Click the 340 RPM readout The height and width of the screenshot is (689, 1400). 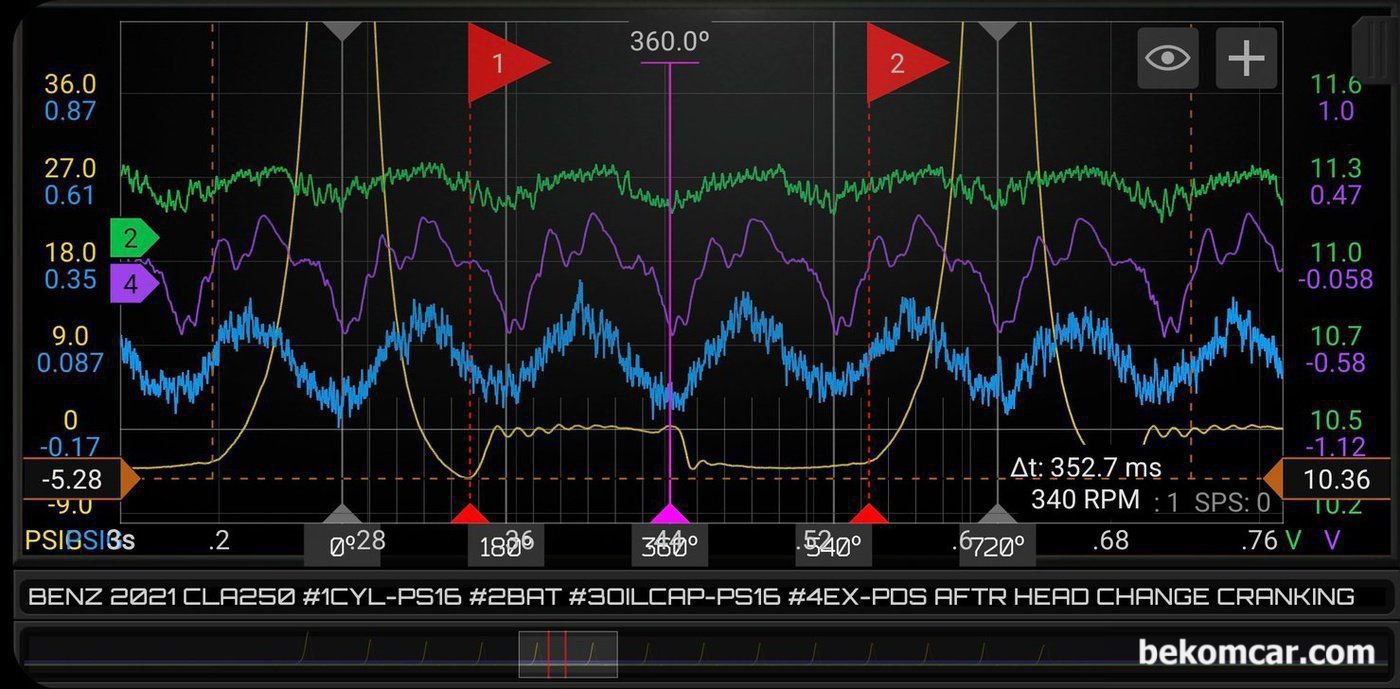(x=1085, y=499)
